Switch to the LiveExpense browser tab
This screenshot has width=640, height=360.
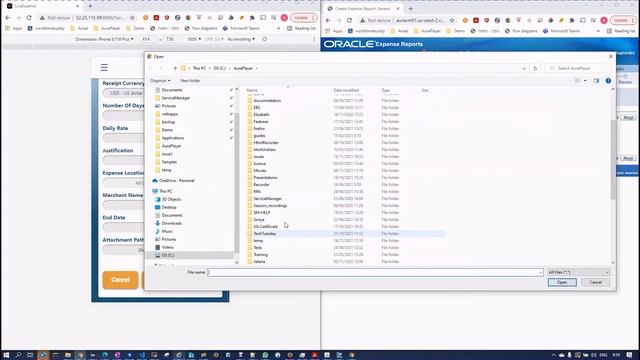click(x=42, y=6)
